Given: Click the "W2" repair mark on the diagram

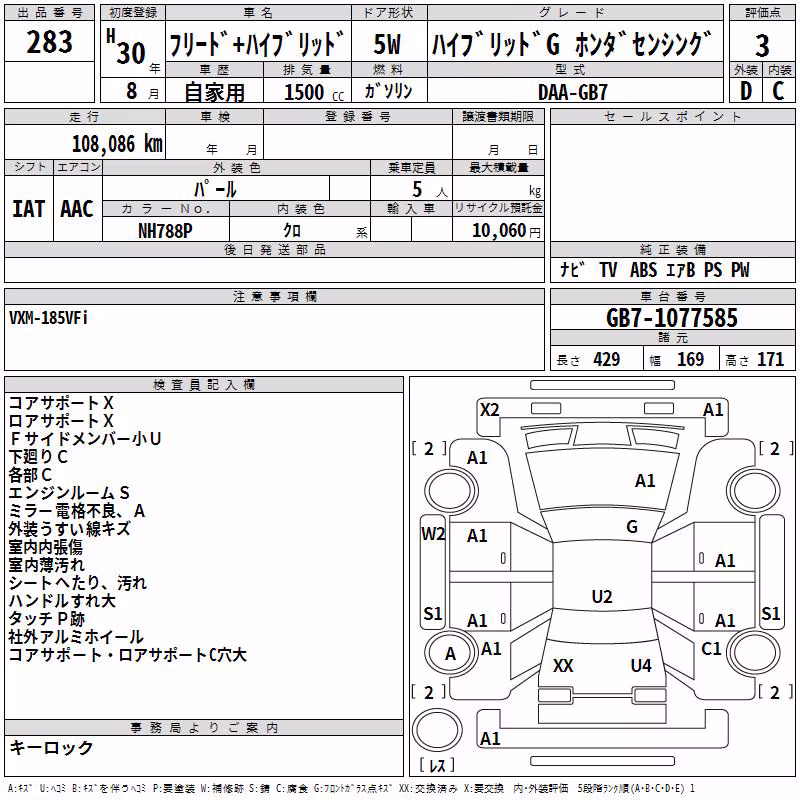Looking at the screenshot, I should pyautogui.click(x=433, y=534).
